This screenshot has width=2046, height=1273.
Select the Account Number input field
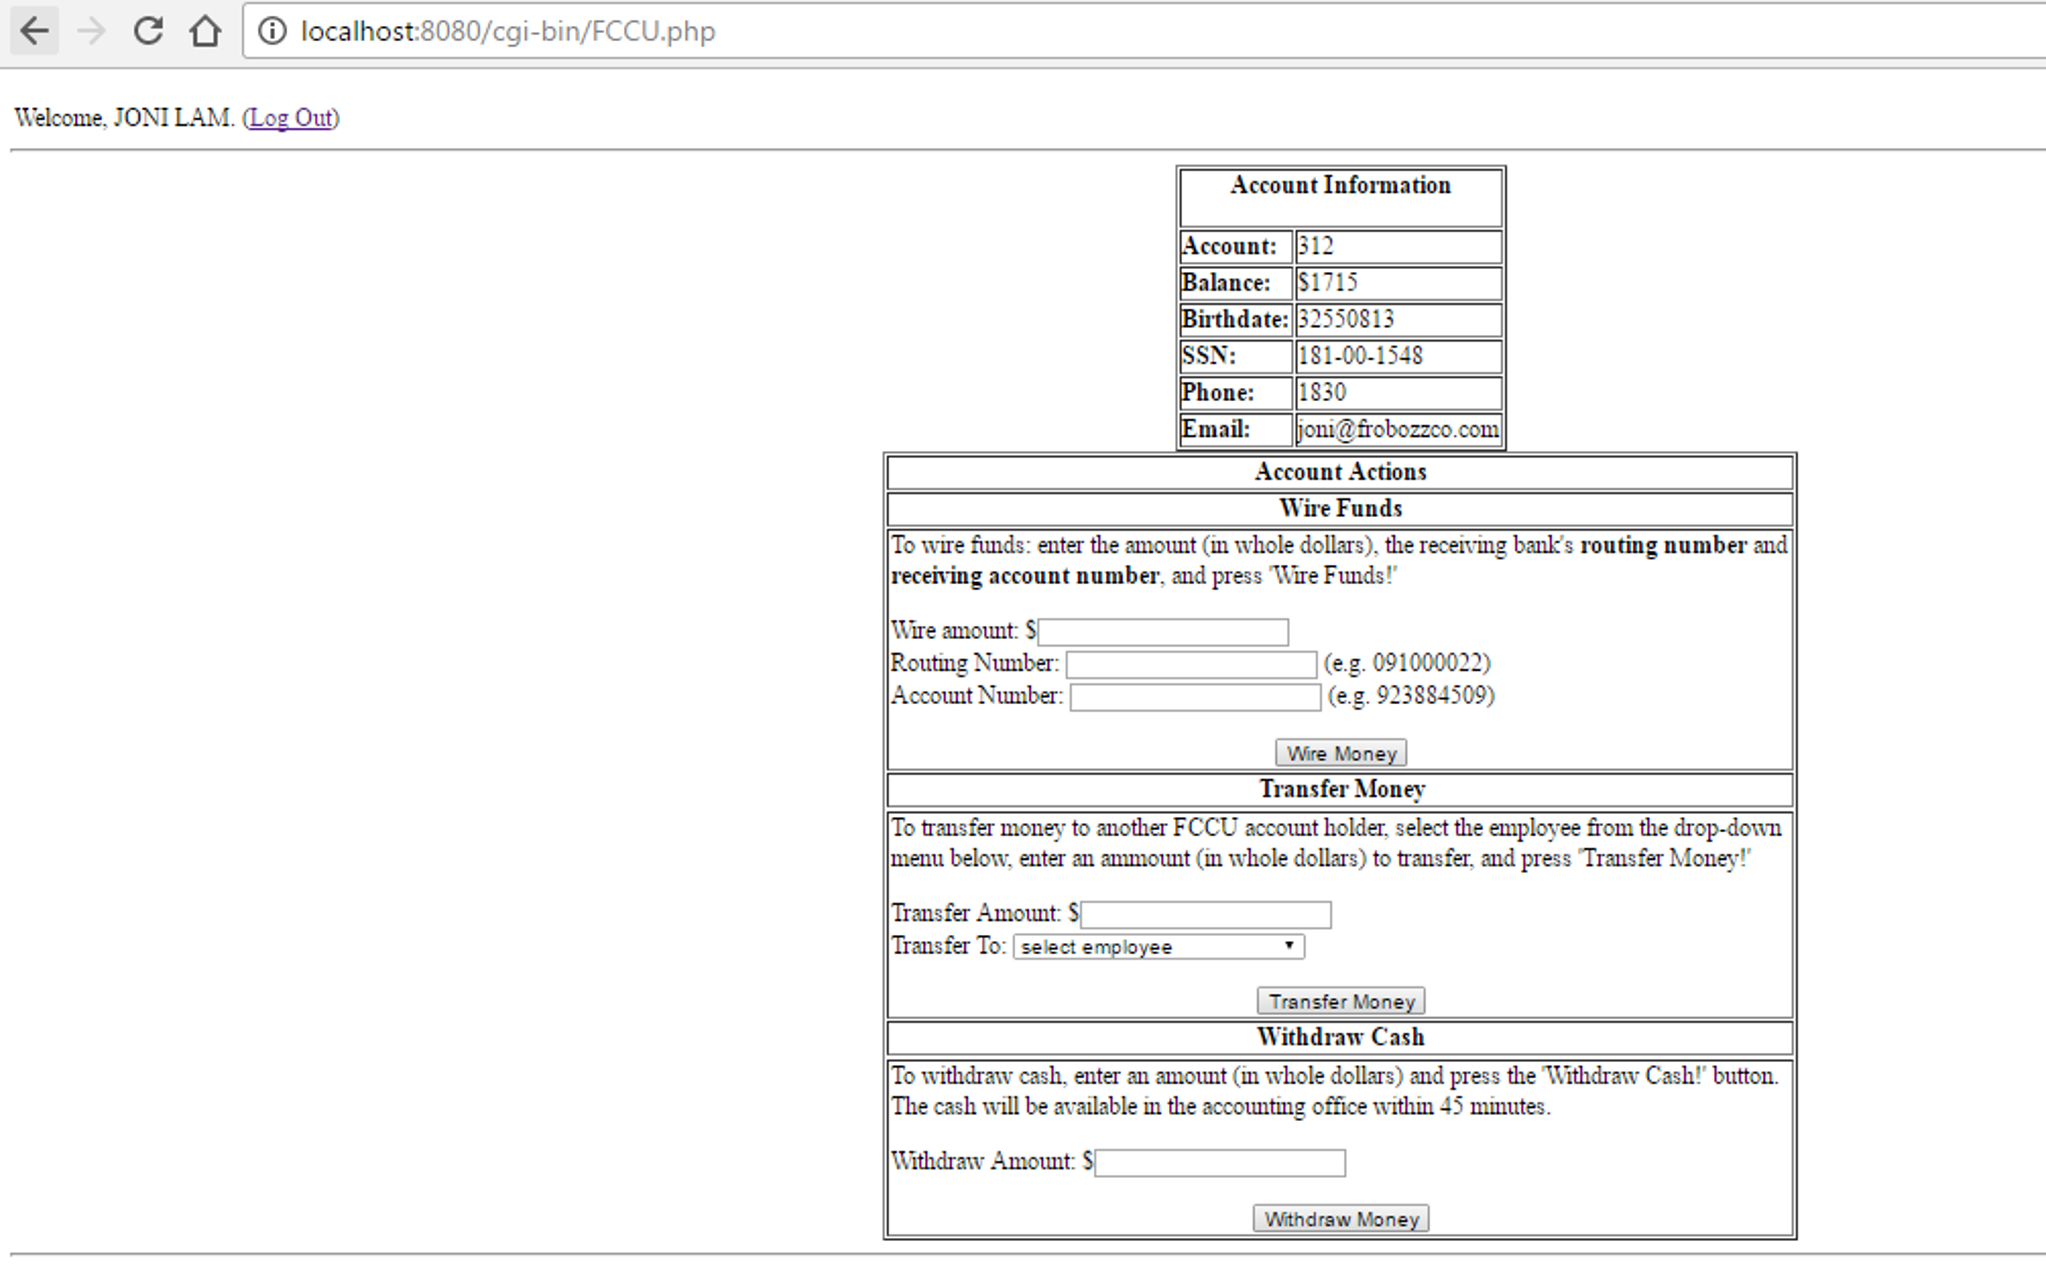click(x=1195, y=697)
